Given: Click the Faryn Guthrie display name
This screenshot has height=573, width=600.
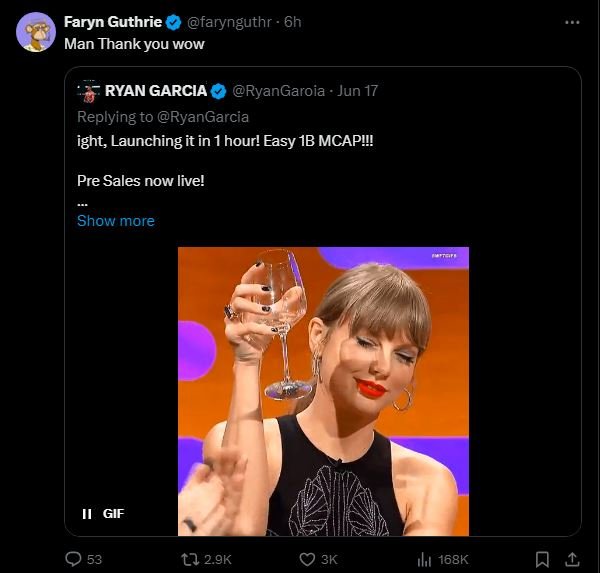Looking at the screenshot, I should 112,22.
